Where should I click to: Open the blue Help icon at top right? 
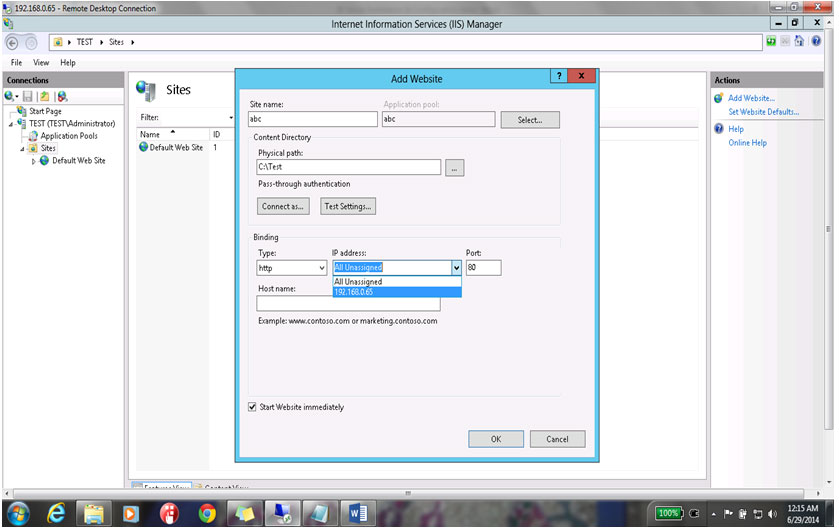coord(815,41)
